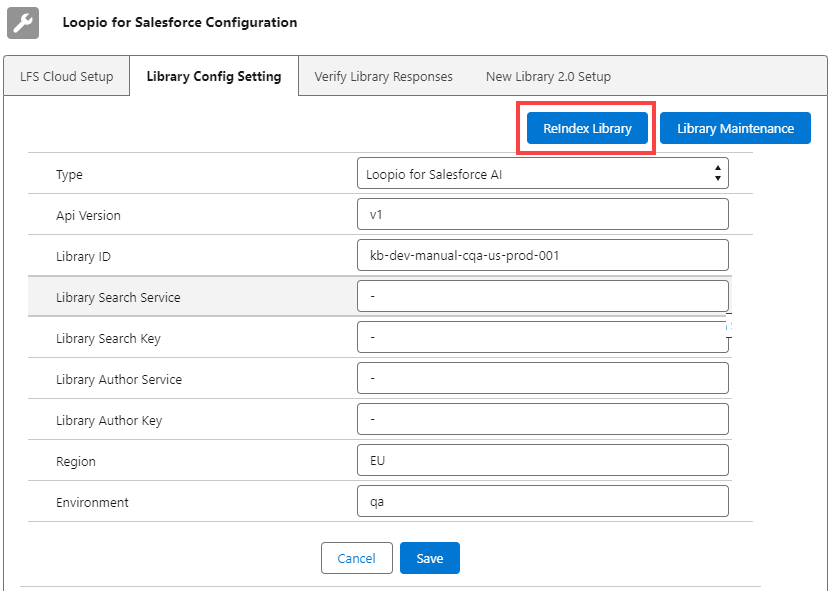Focus the Library Search Service field
This screenshot has height=591, width=830.
[x=543, y=296]
